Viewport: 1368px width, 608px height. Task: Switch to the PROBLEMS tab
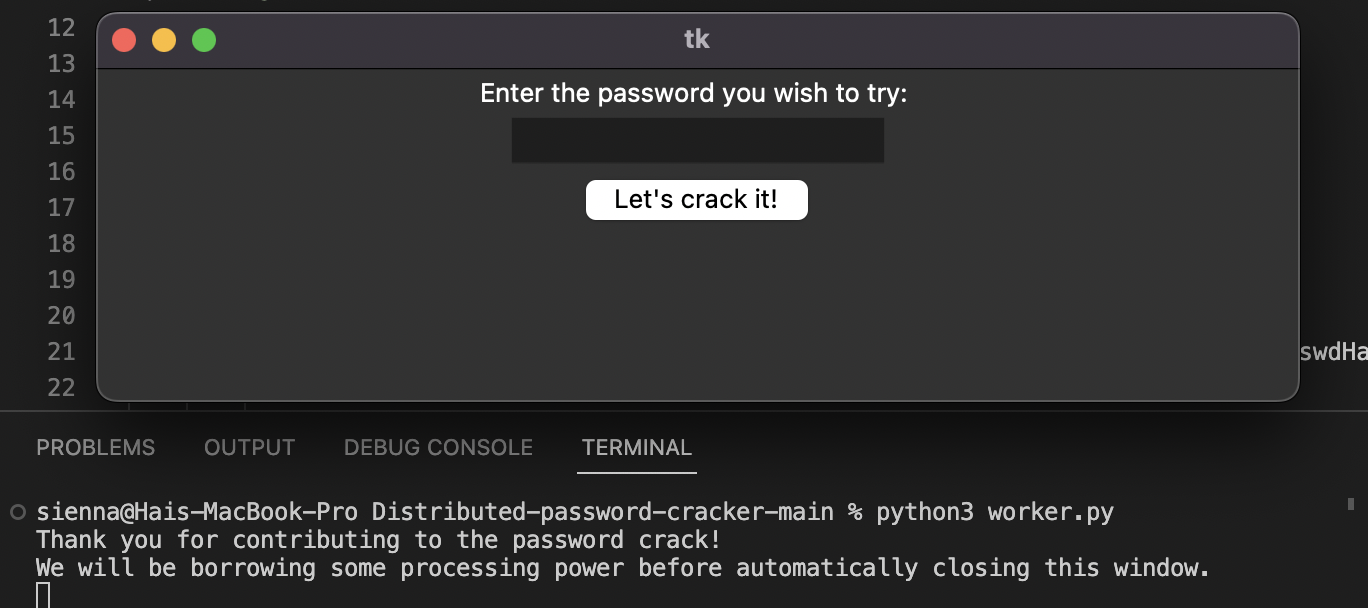[x=96, y=448]
